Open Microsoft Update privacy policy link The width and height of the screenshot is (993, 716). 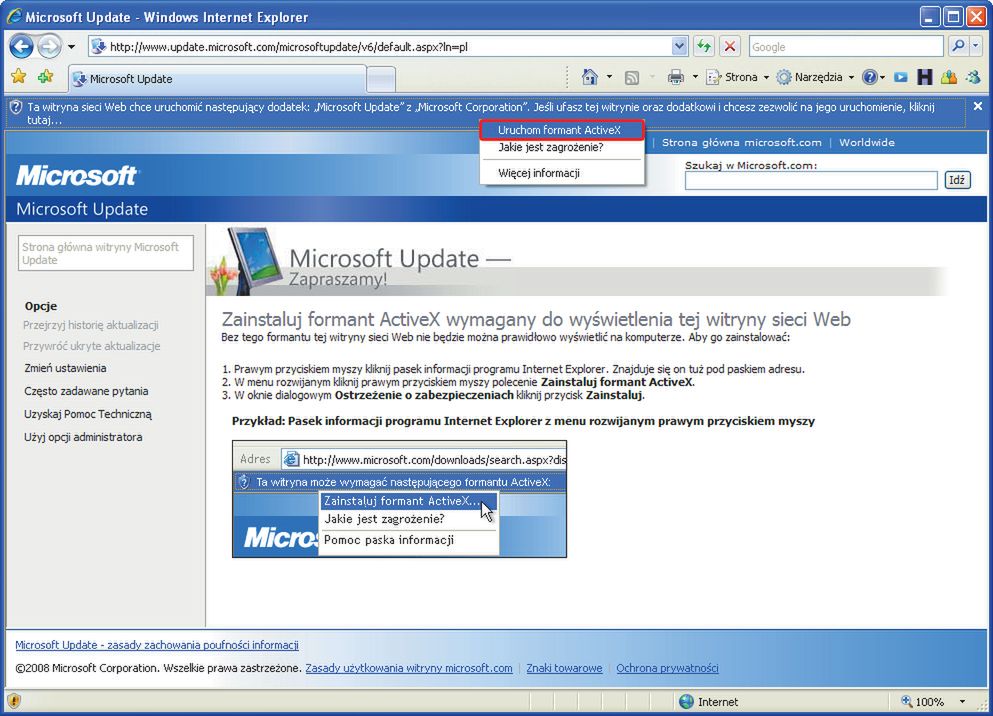tap(157, 644)
